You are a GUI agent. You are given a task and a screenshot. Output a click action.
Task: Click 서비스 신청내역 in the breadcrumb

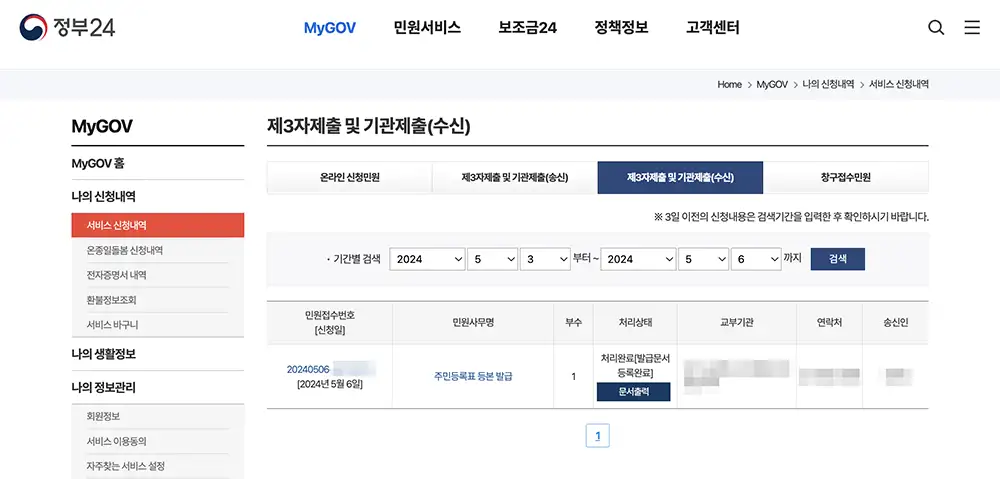pyautogui.click(x=899, y=84)
